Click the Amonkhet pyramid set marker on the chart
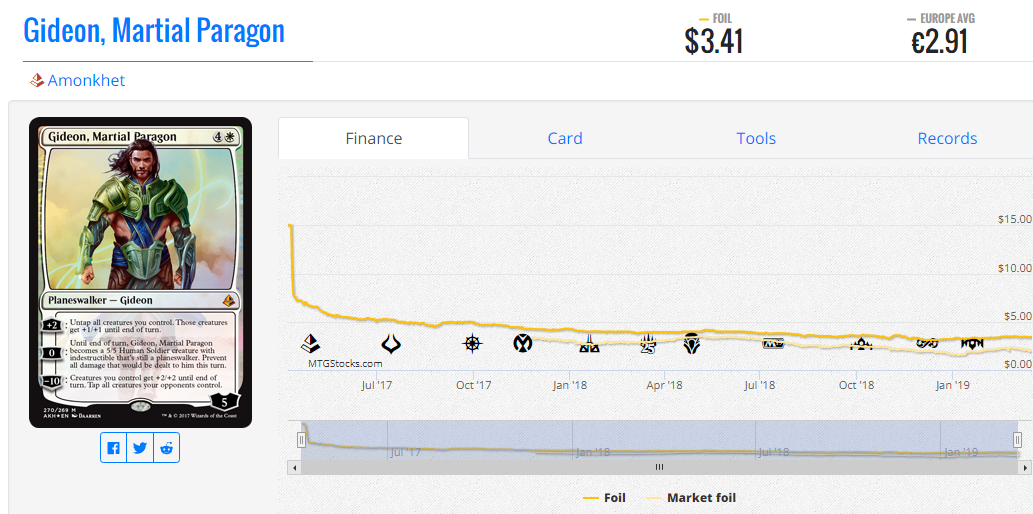Image resolution: width=1033 pixels, height=514 pixels. tap(310, 343)
